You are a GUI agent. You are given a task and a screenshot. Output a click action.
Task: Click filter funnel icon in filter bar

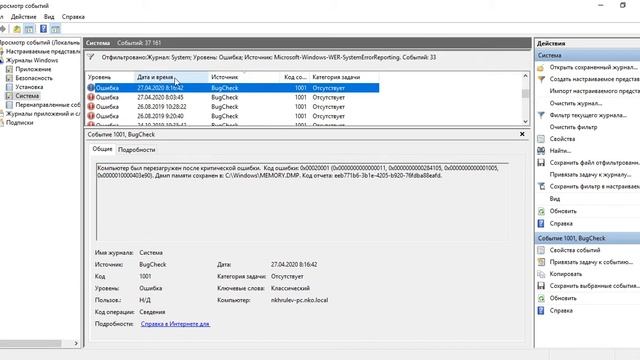91,58
